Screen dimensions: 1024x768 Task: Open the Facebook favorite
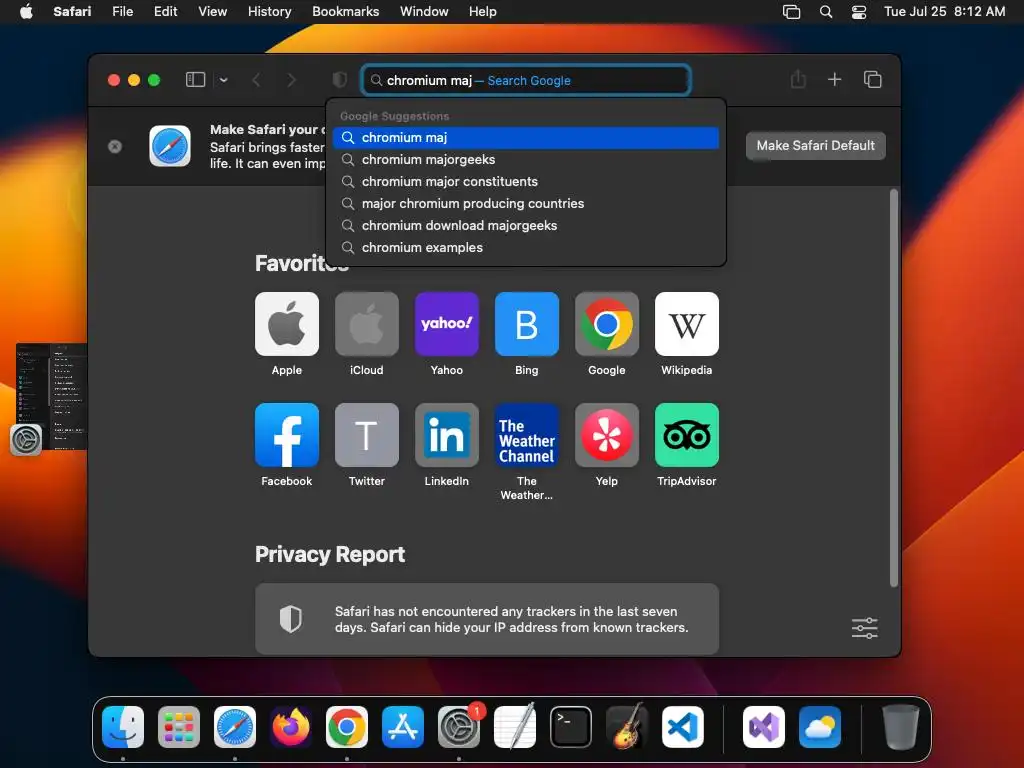(287, 435)
